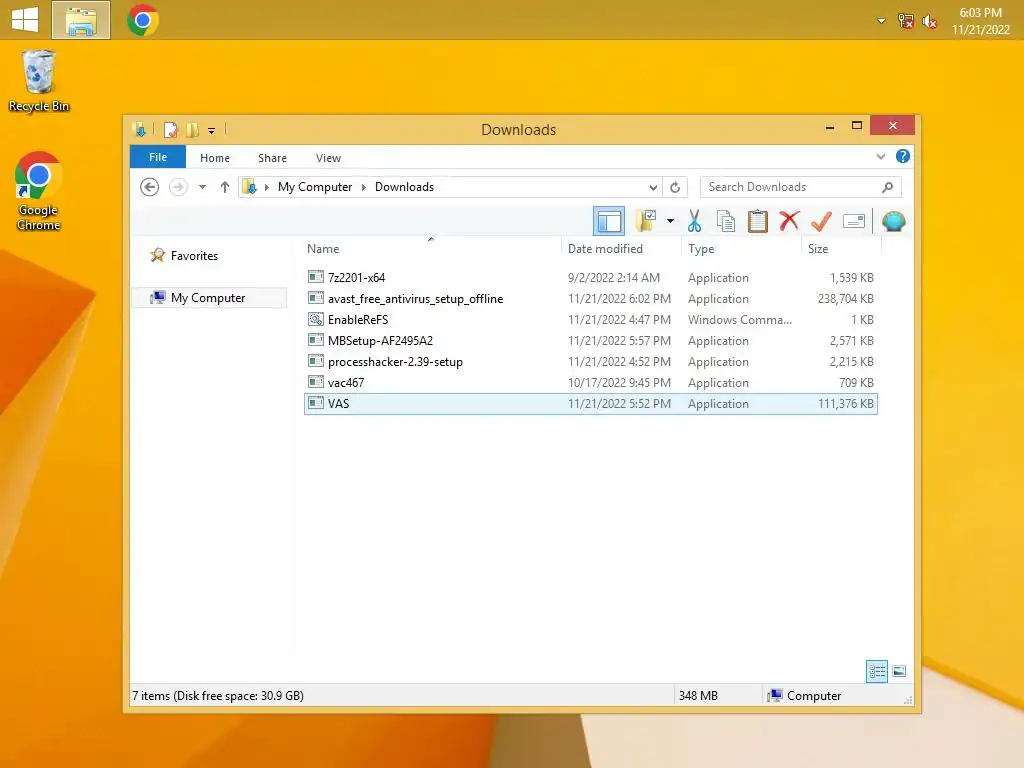Click the Copy pages icon
1024x768 pixels.
point(726,221)
